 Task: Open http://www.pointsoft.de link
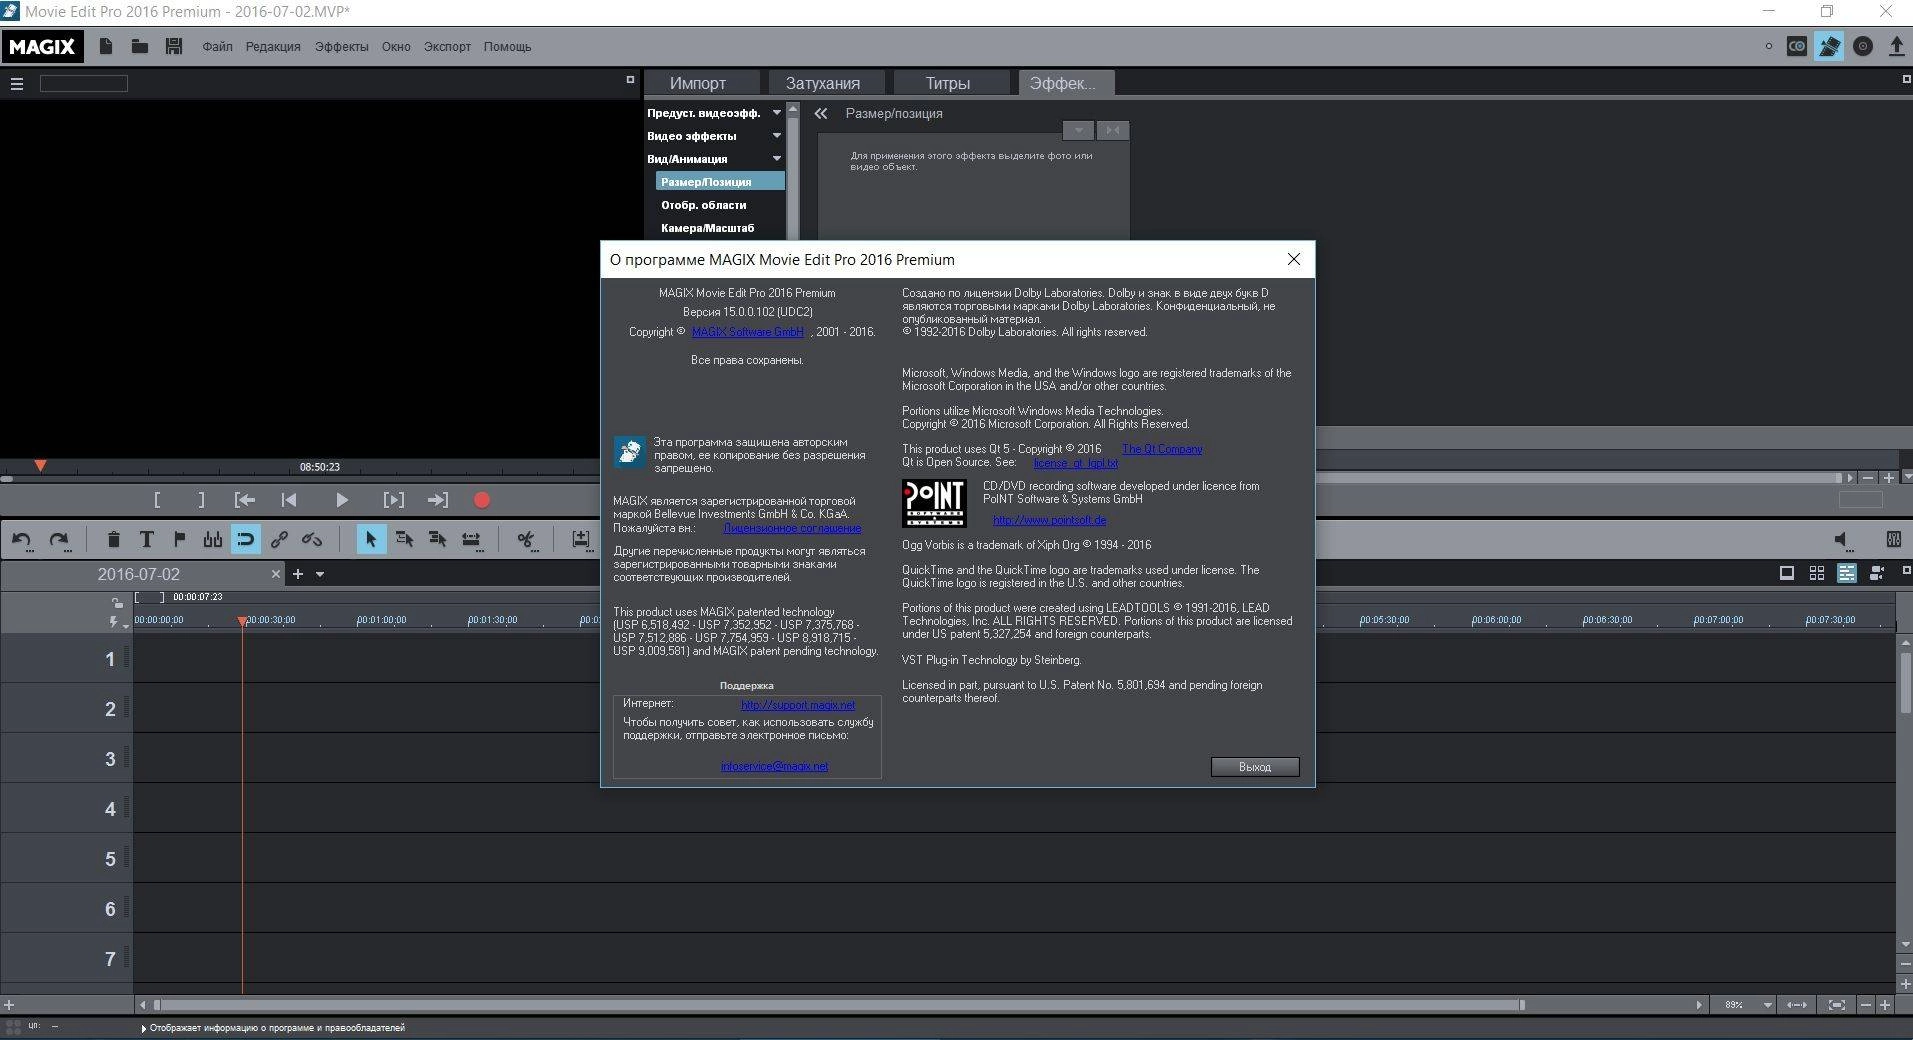coord(1049,520)
